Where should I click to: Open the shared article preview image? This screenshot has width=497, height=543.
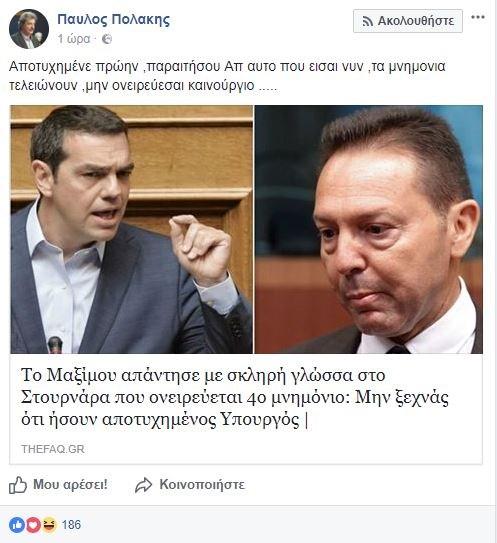point(246,229)
